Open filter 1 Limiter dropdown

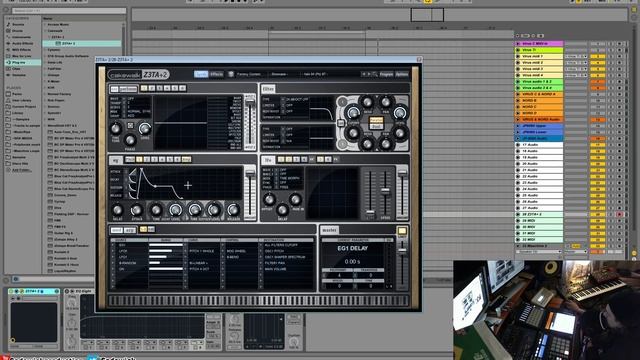282,105
